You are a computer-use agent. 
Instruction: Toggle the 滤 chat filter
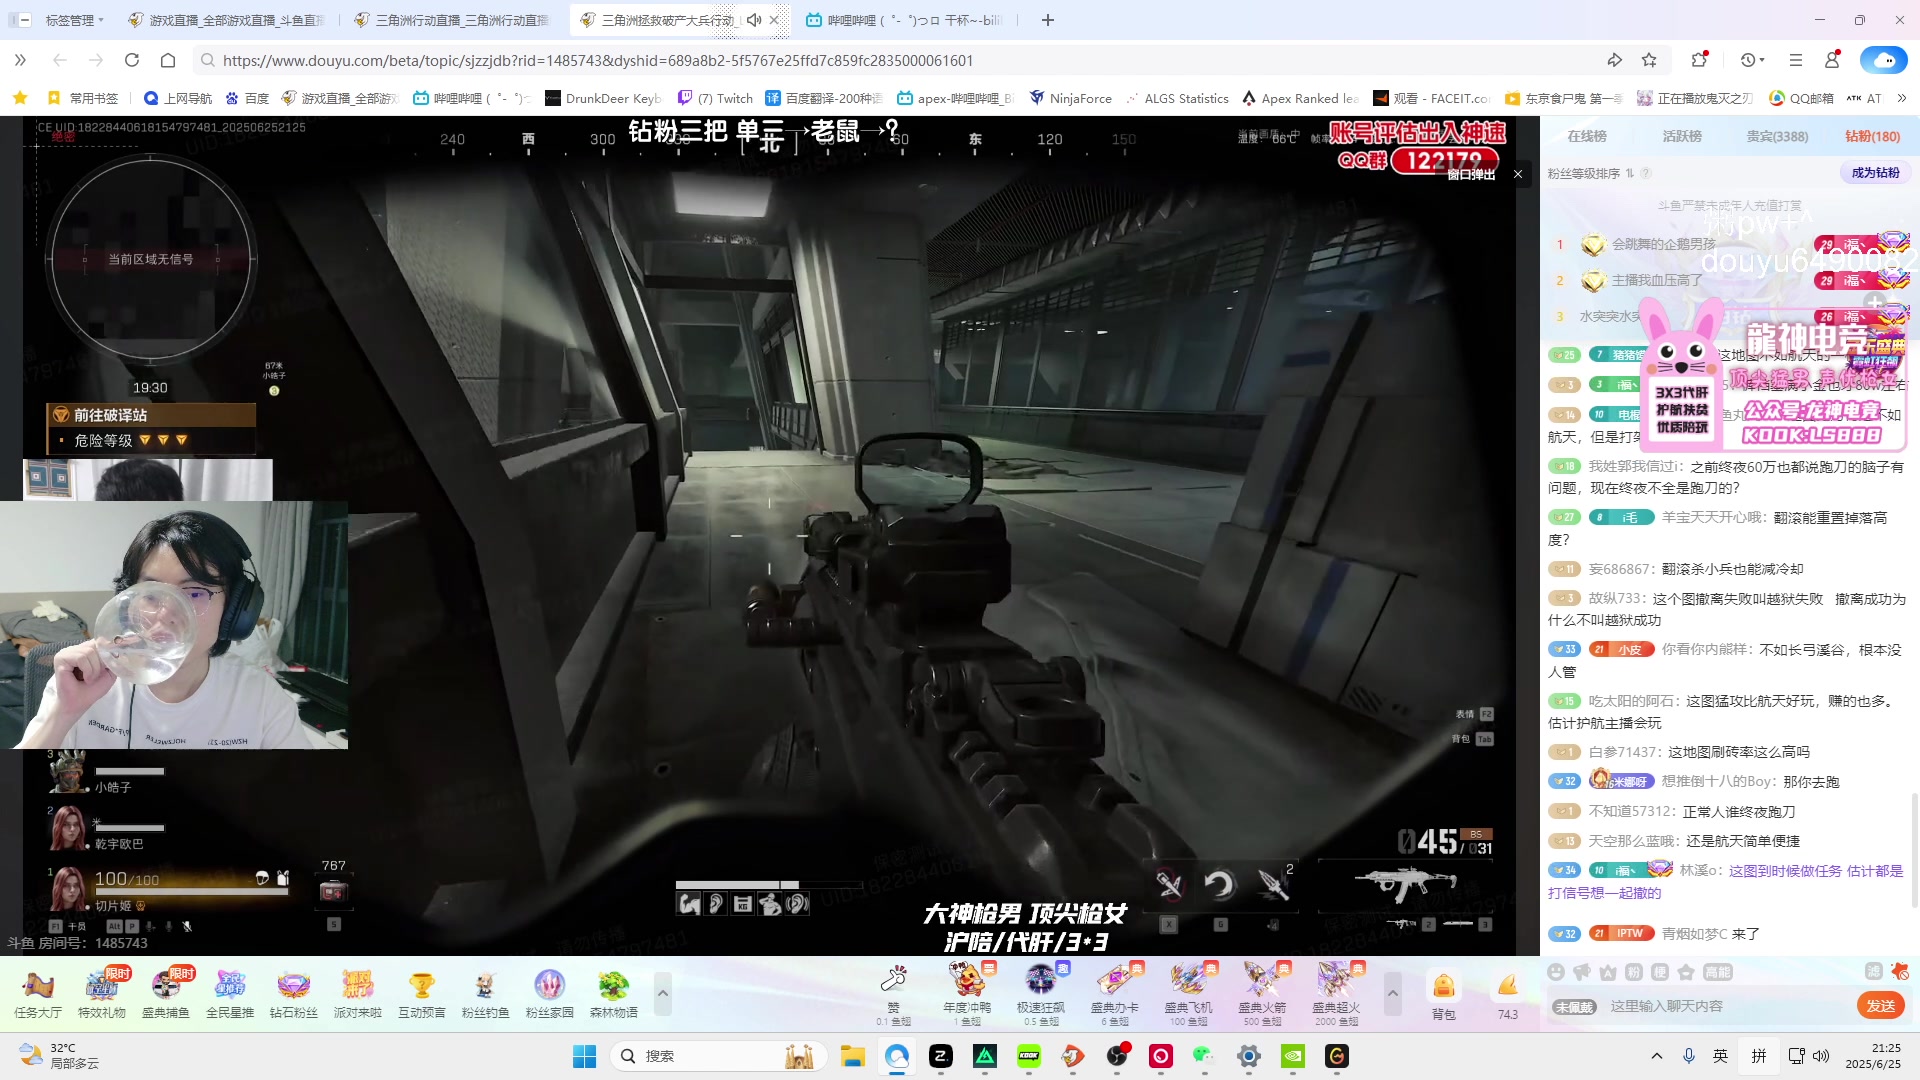pos(1874,971)
